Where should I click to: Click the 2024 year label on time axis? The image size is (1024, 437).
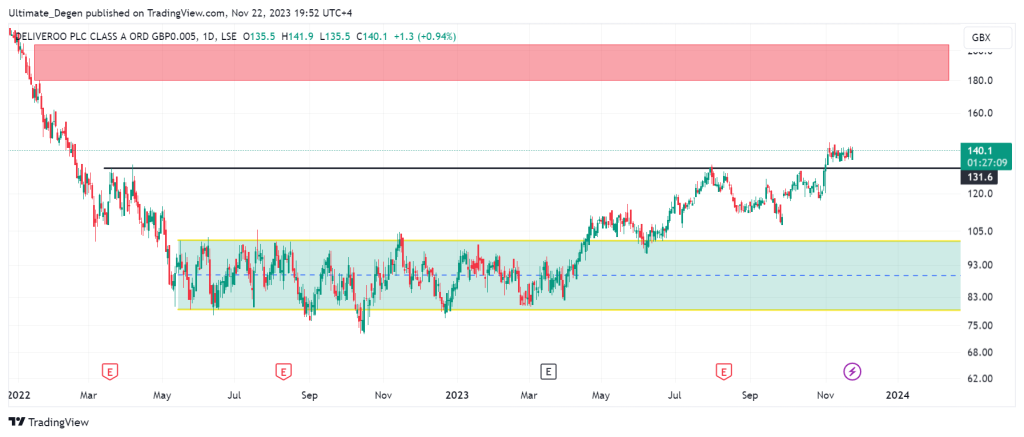click(x=897, y=395)
